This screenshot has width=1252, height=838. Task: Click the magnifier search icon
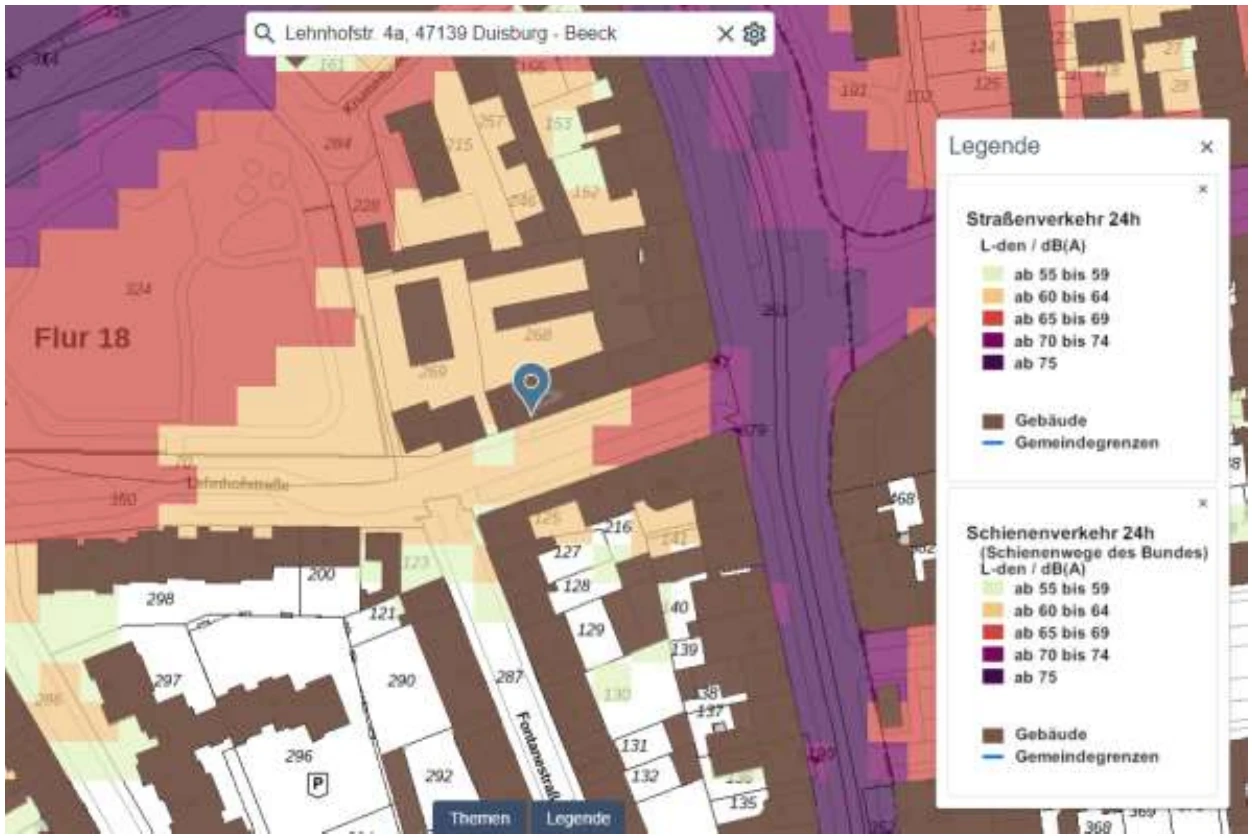[264, 33]
